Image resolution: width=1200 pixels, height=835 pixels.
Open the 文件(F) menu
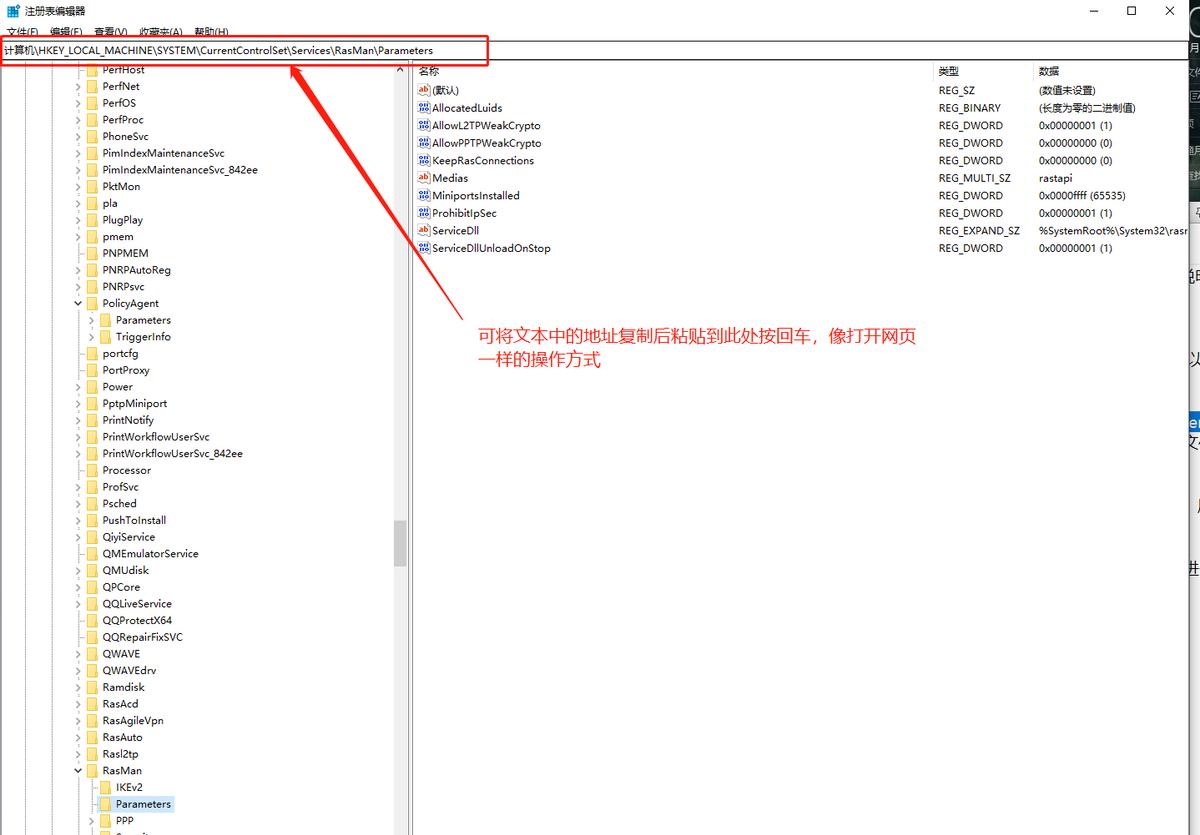[22, 33]
